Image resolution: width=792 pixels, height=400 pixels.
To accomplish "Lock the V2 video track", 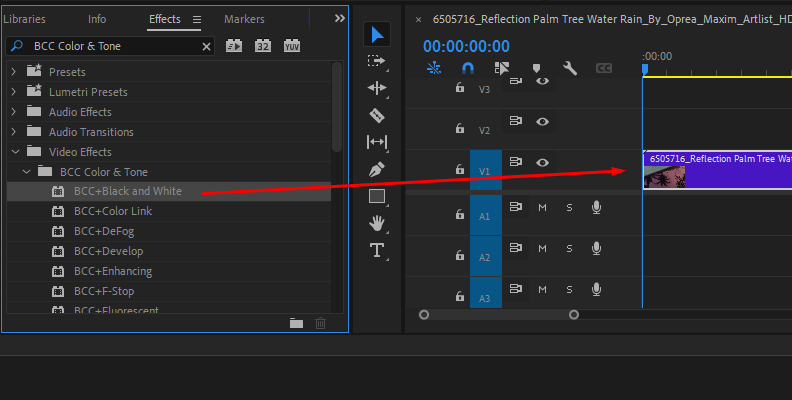I will coord(460,129).
